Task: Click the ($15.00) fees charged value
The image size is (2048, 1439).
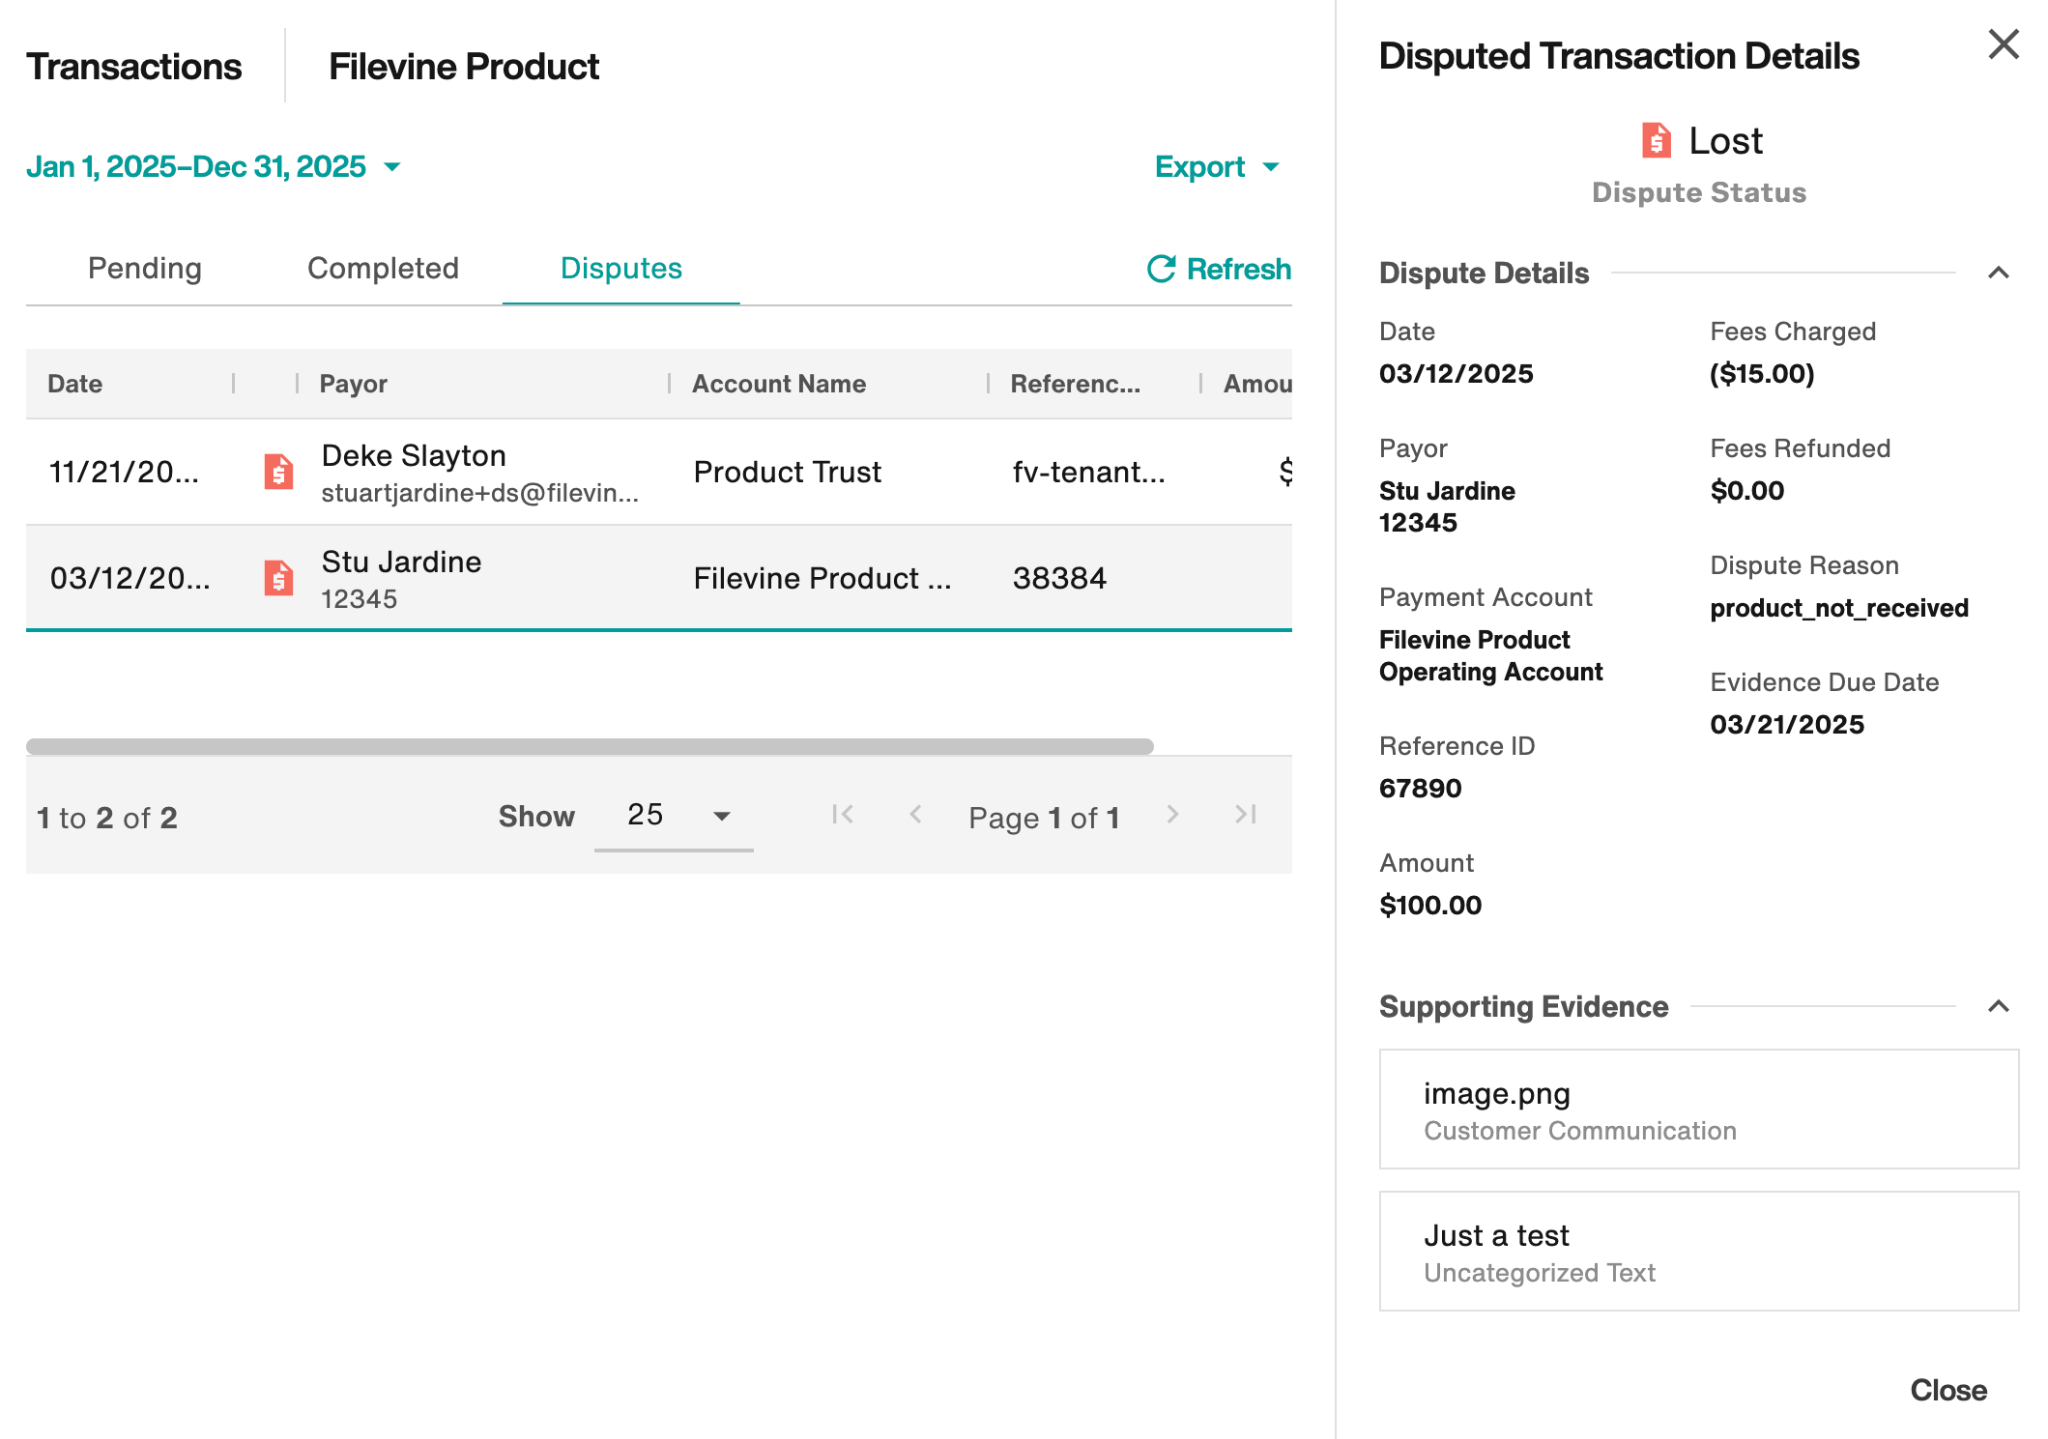Action: 1761,373
